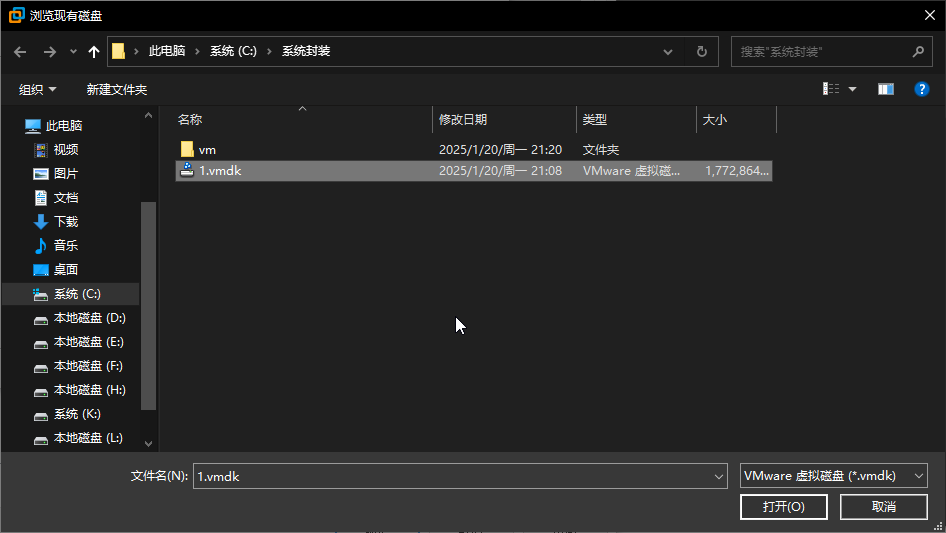Screen dimensions: 946x533
Task: Click the 打开(O) button
Action: click(783, 507)
